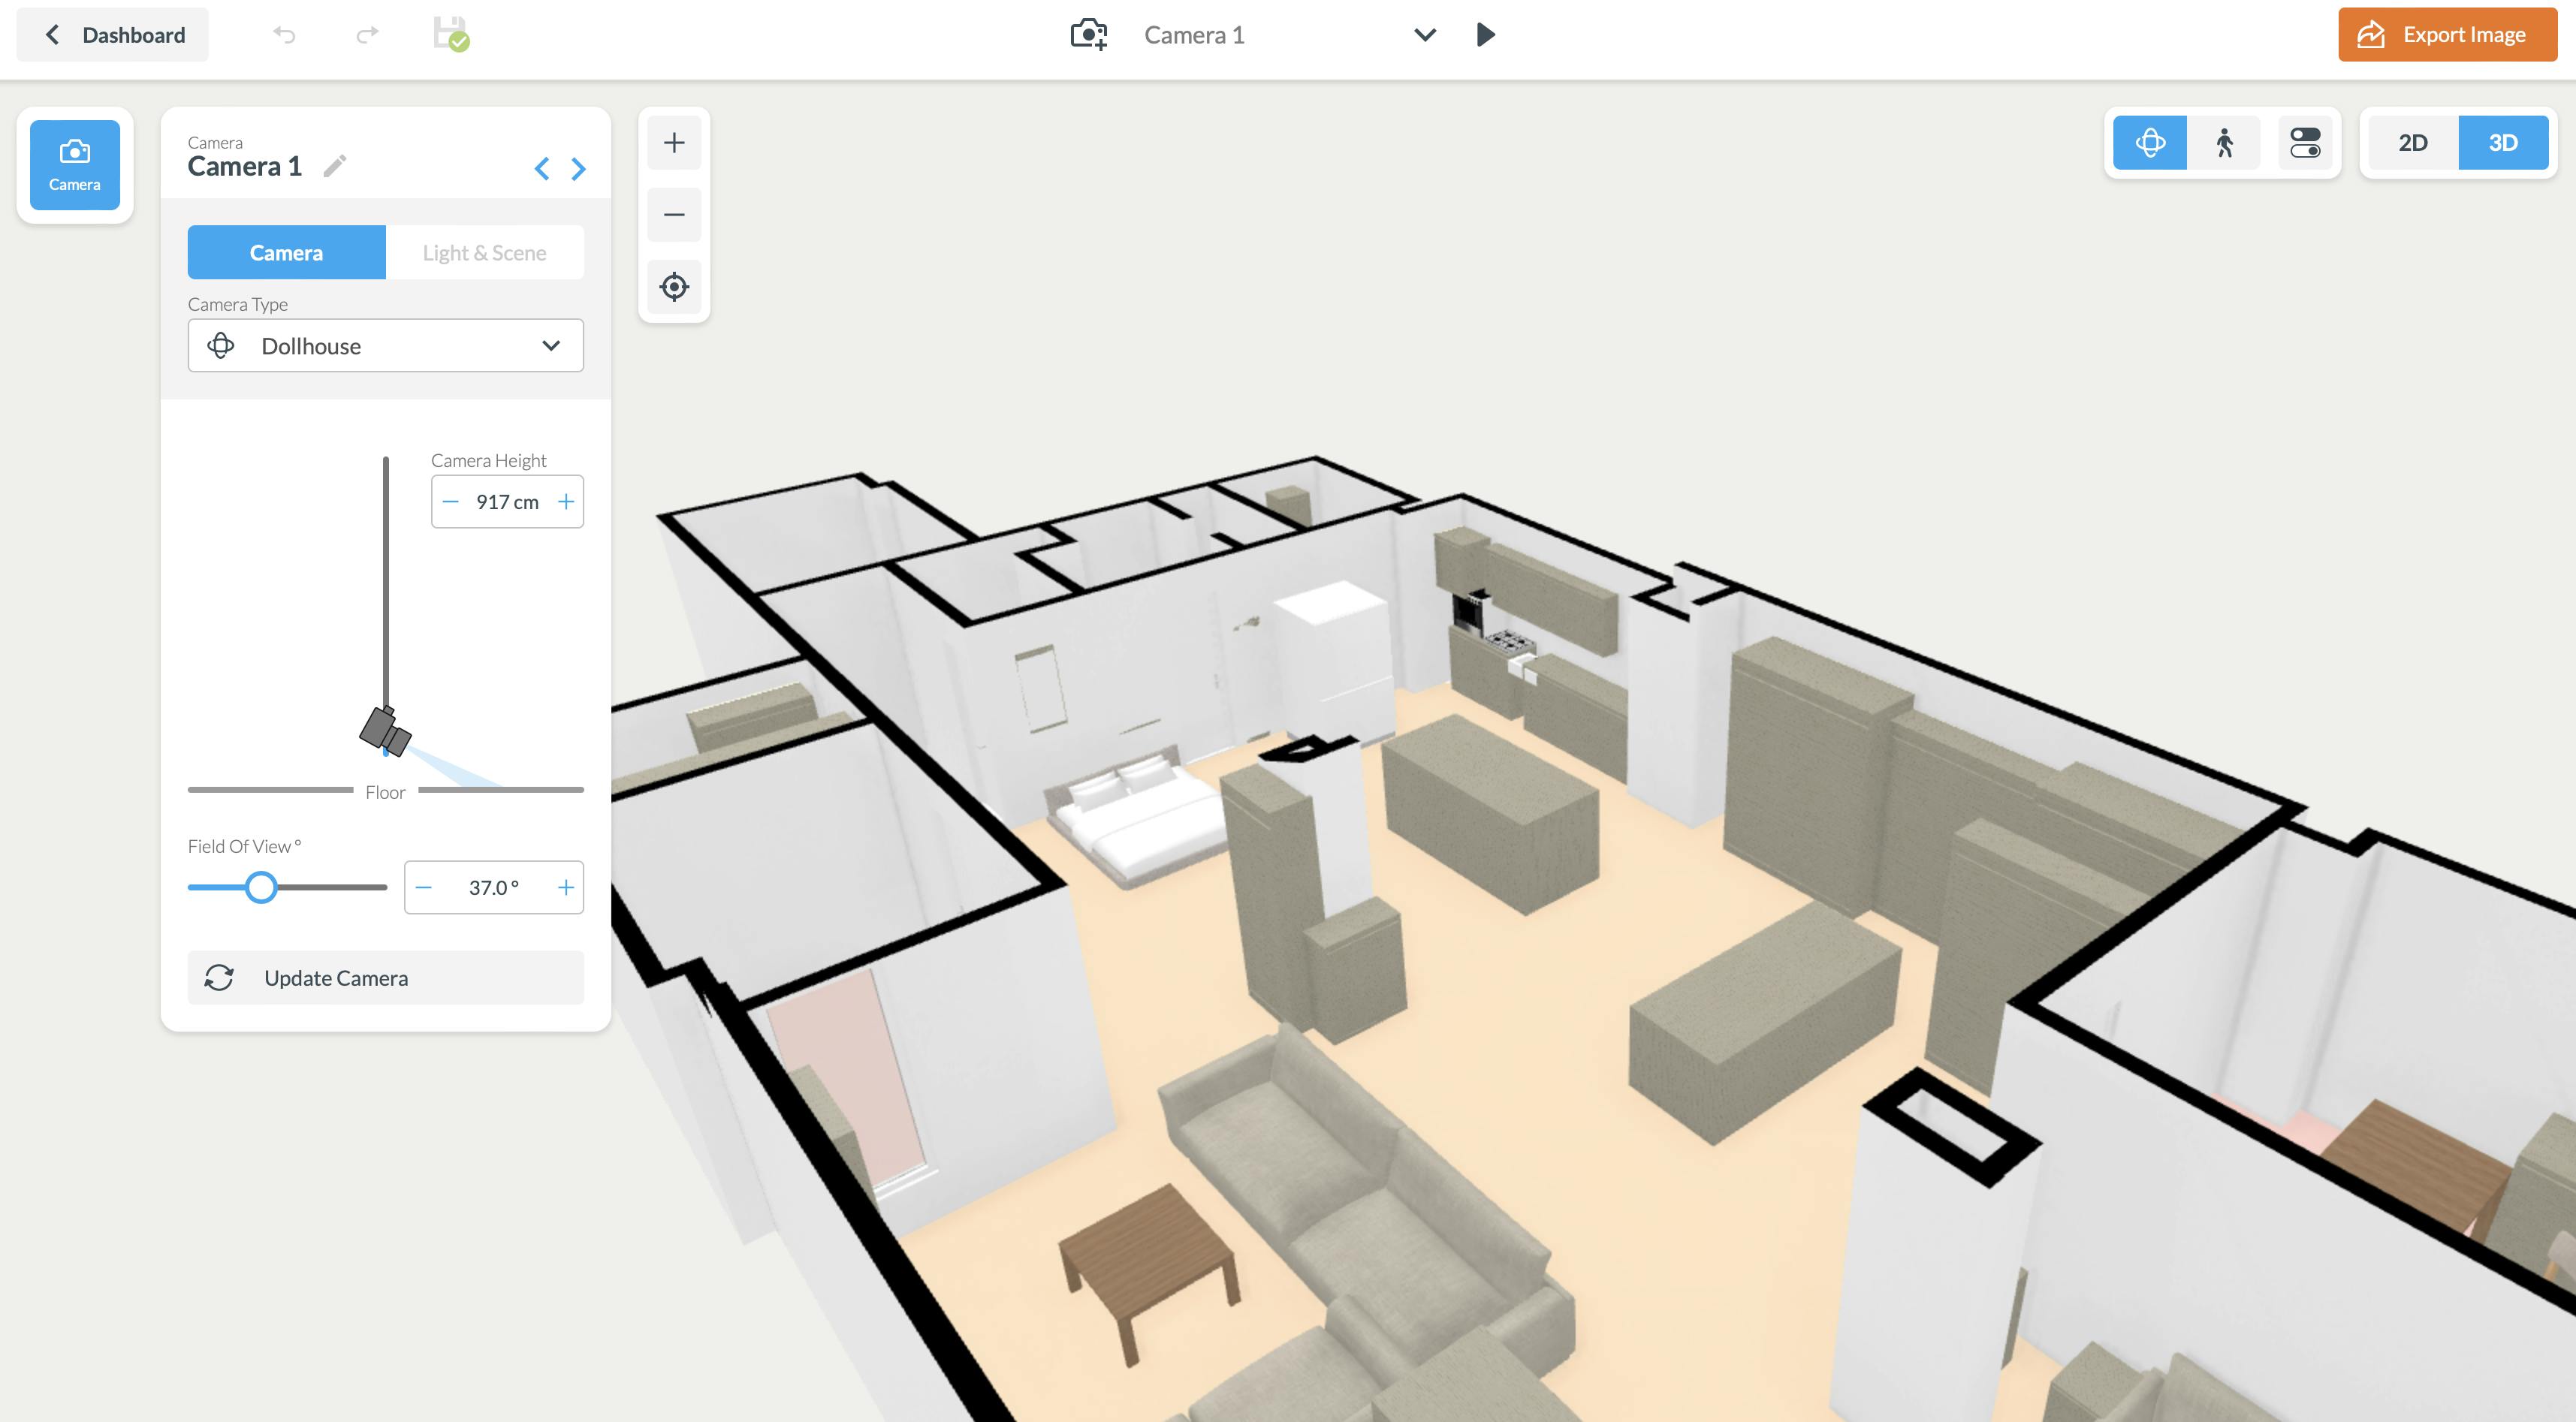Viewport: 2576px width, 1422px height.
Task: Open the Camera 1 selector dropdown
Action: pos(1424,35)
